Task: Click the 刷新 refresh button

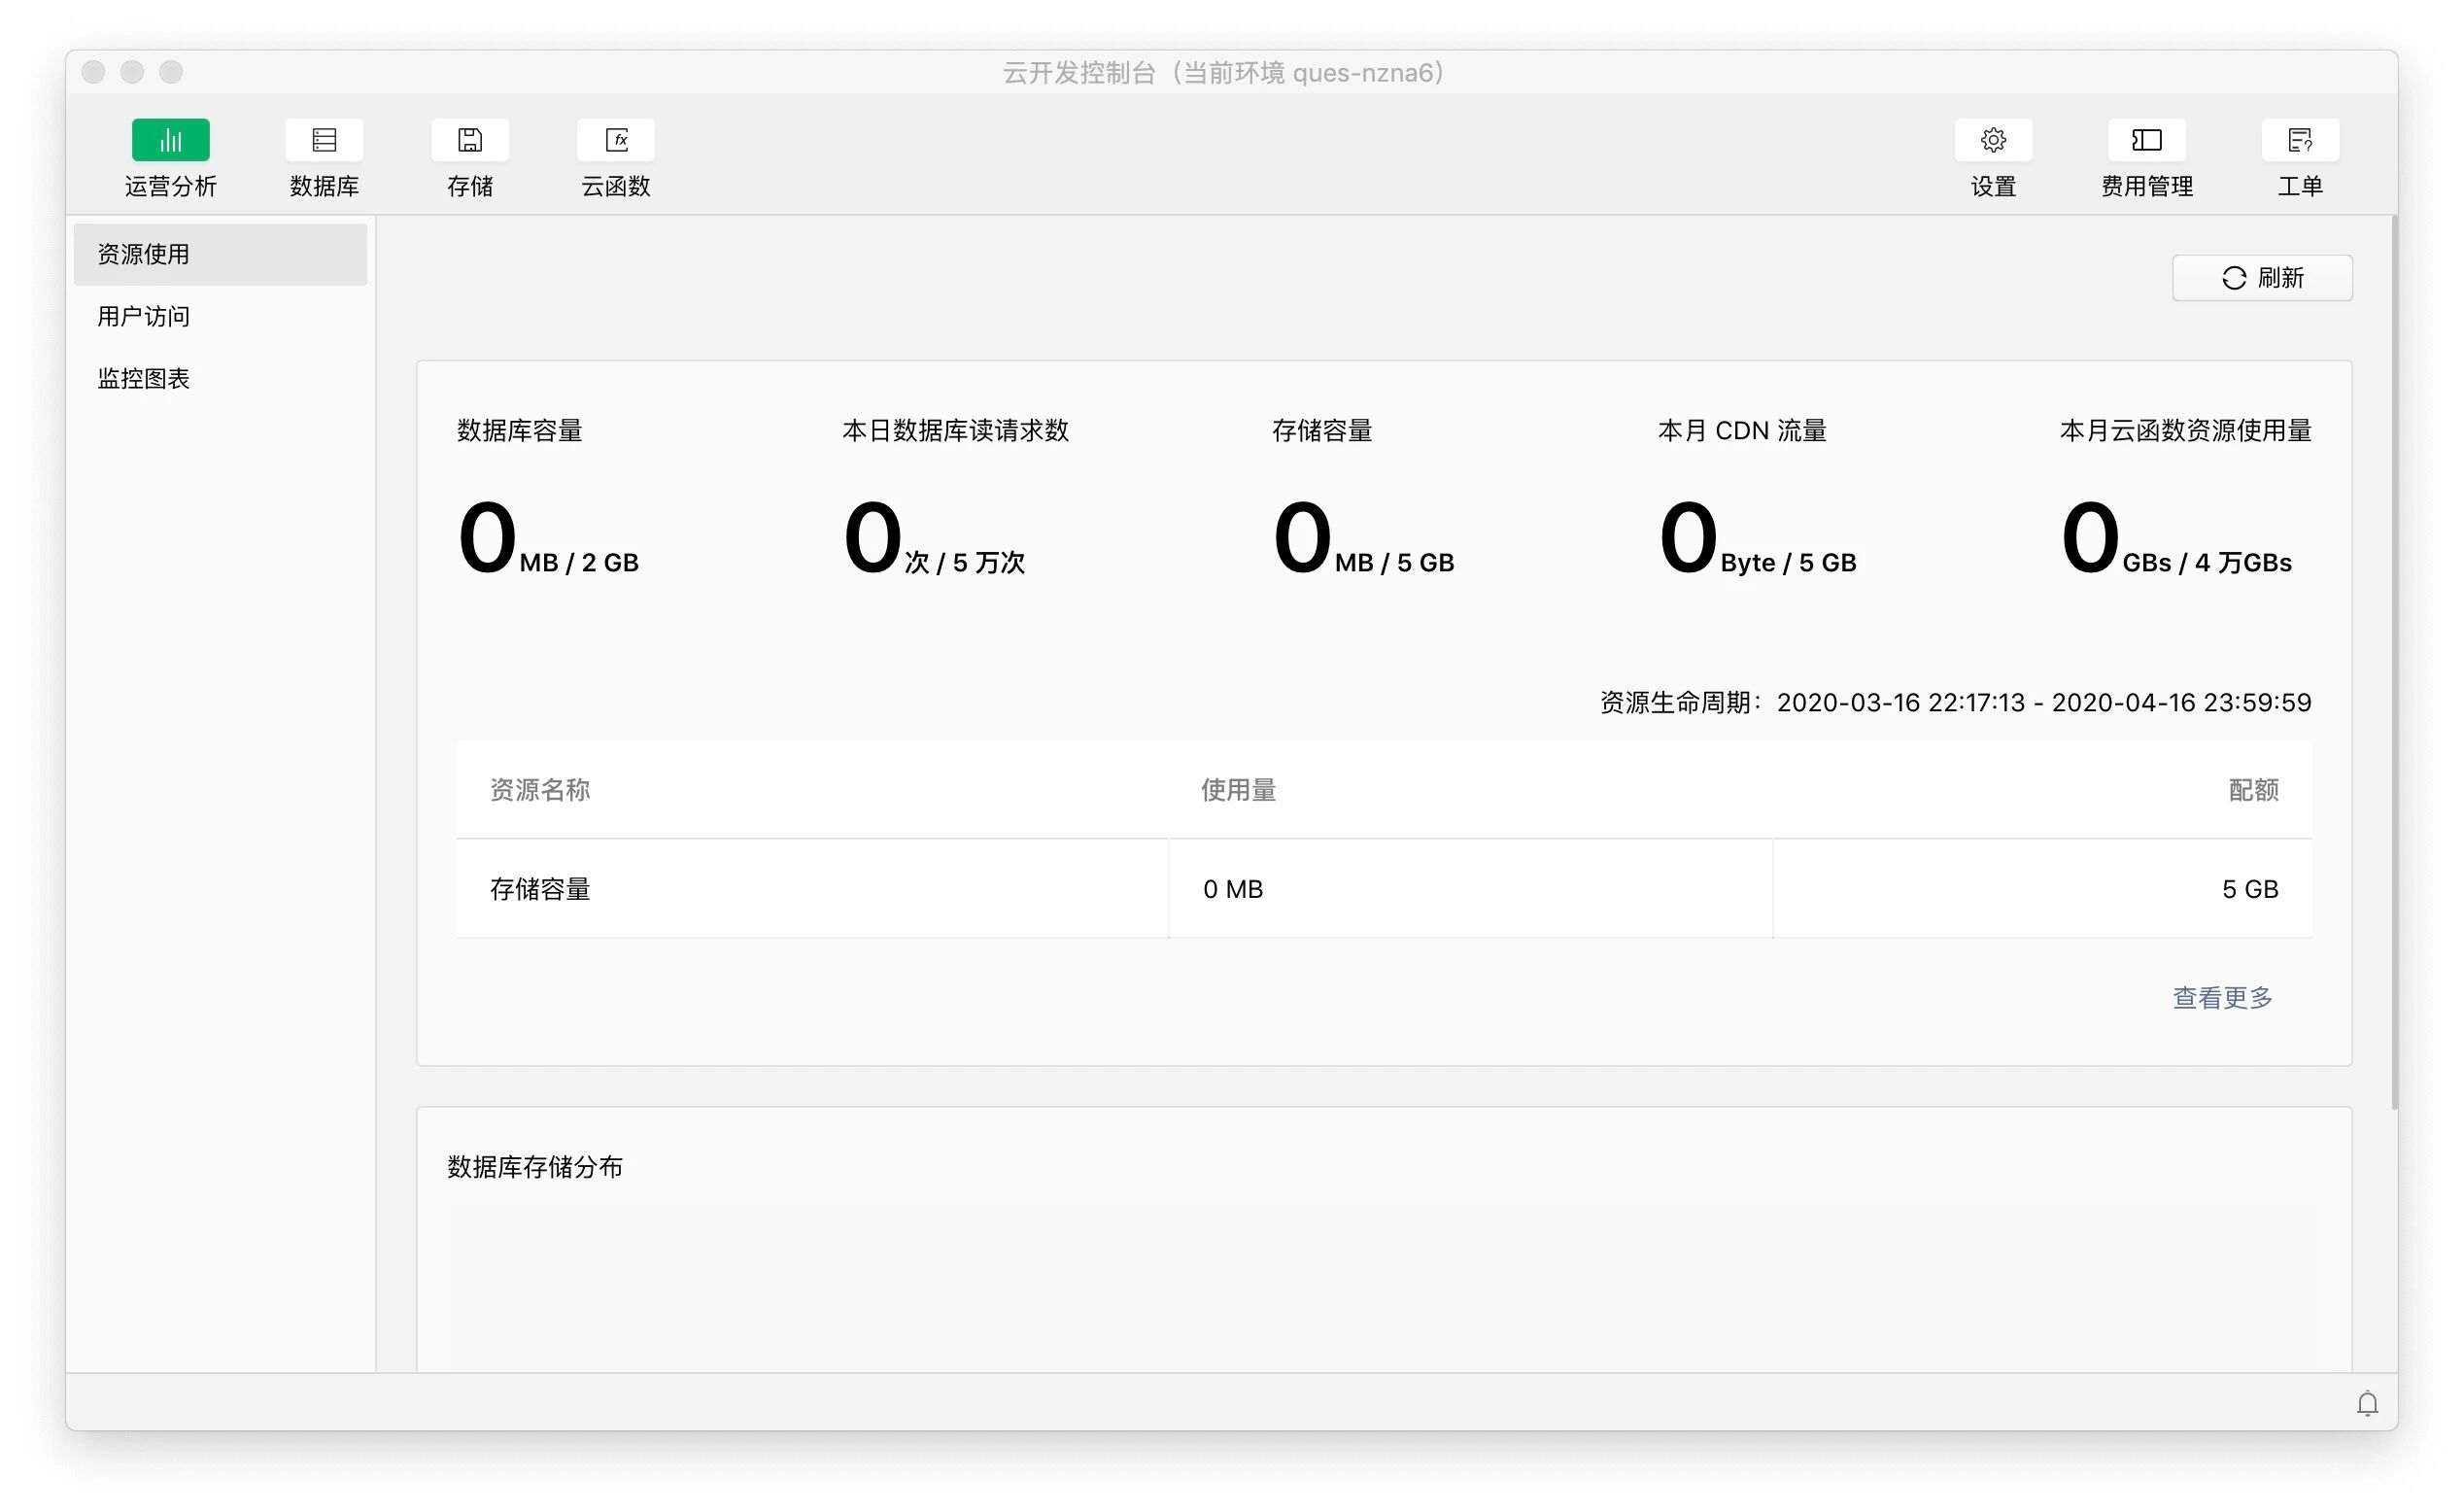Action: point(2261,278)
